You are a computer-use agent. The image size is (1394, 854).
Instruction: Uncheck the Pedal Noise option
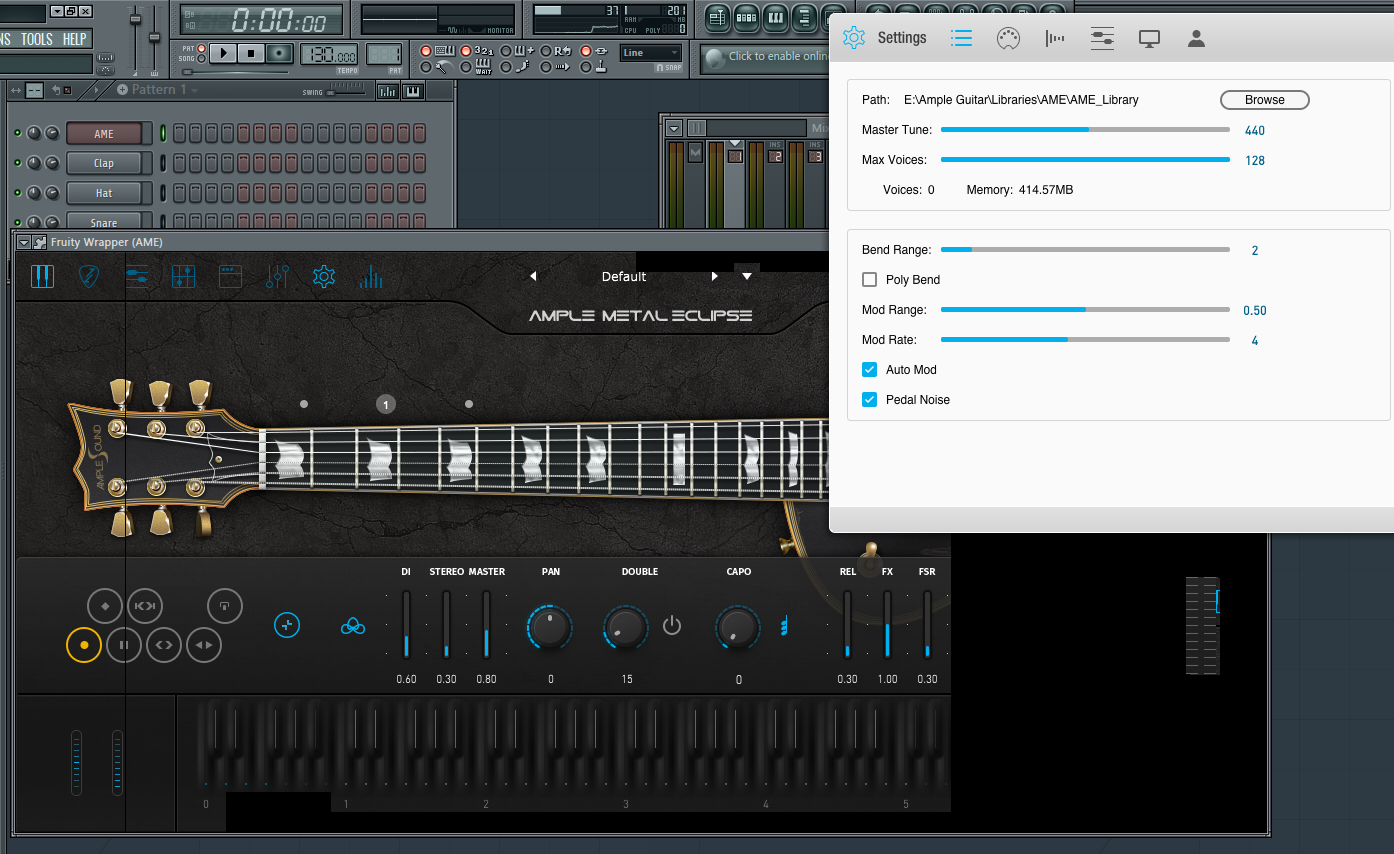(x=869, y=400)
